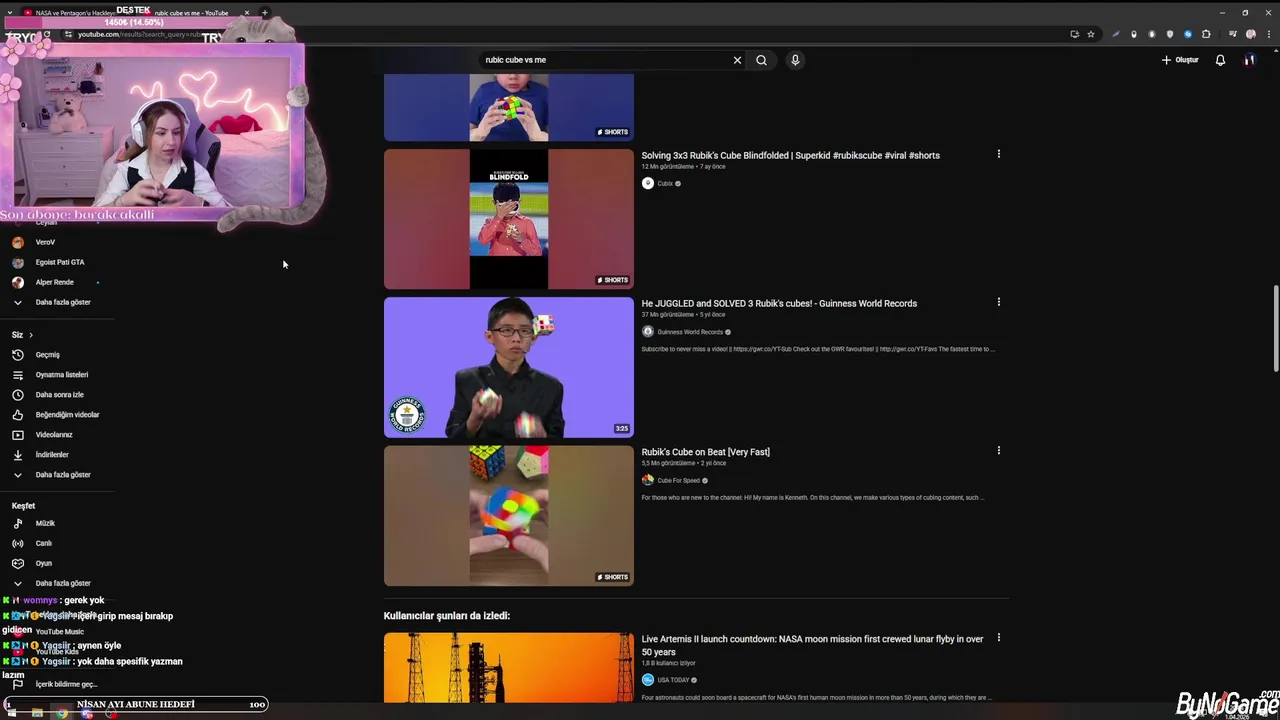Open a new browser tab with the plus button
This screenshot has width=1280, height=720.
264,13
